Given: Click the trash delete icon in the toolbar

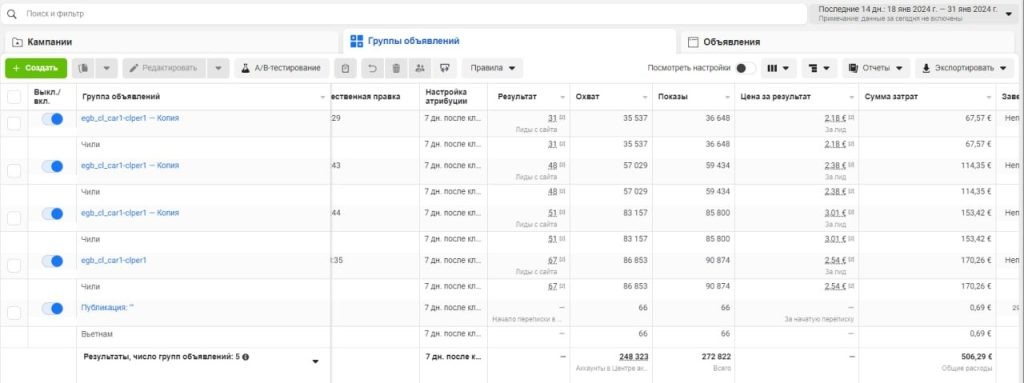Looking at the screenshot, I should click(x=396, y=68).
